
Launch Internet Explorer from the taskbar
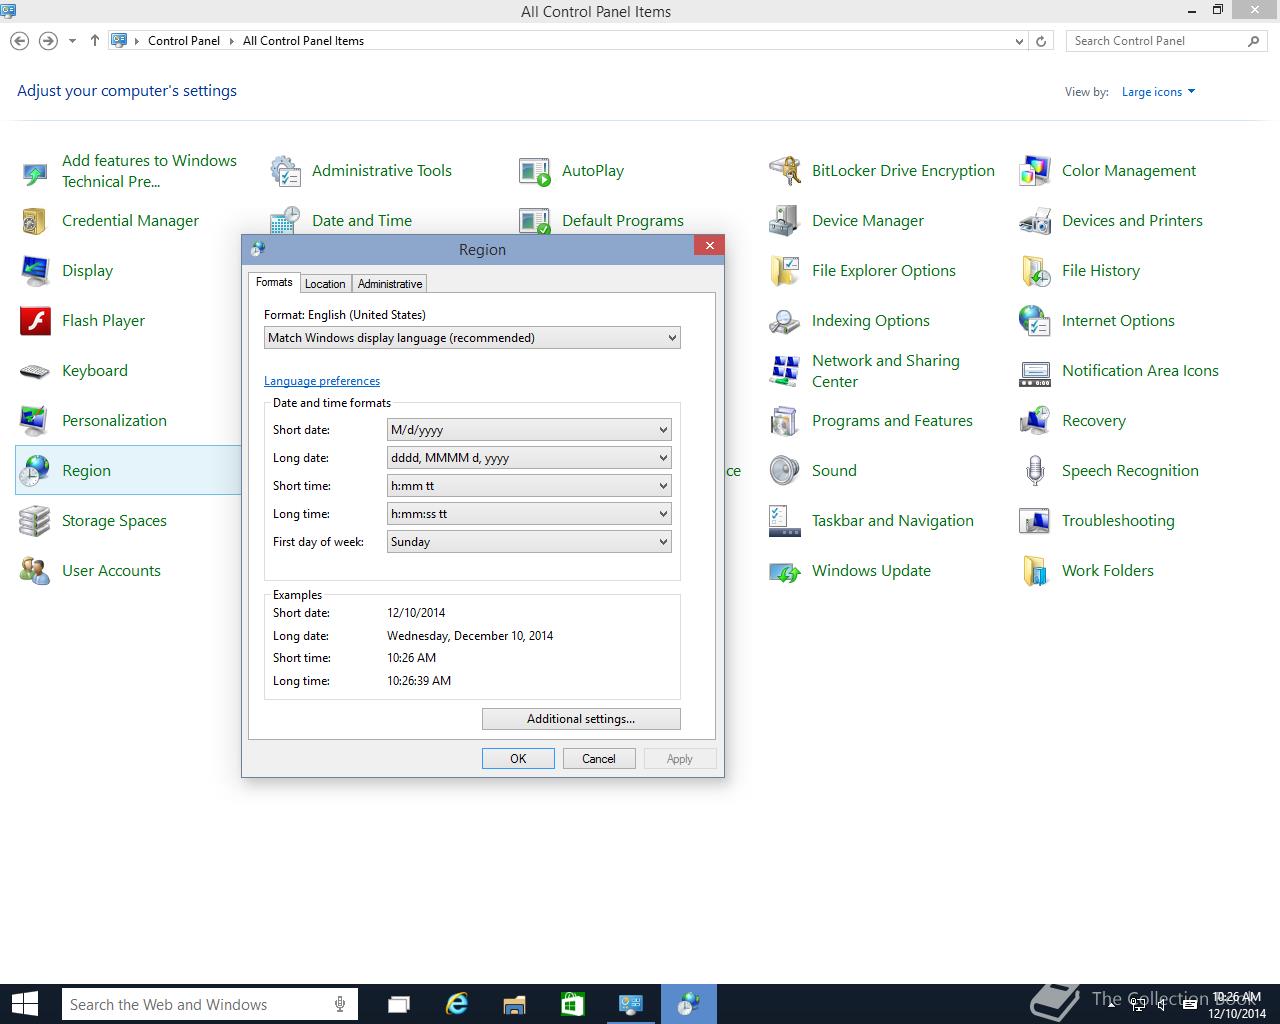coord(457,1004)
